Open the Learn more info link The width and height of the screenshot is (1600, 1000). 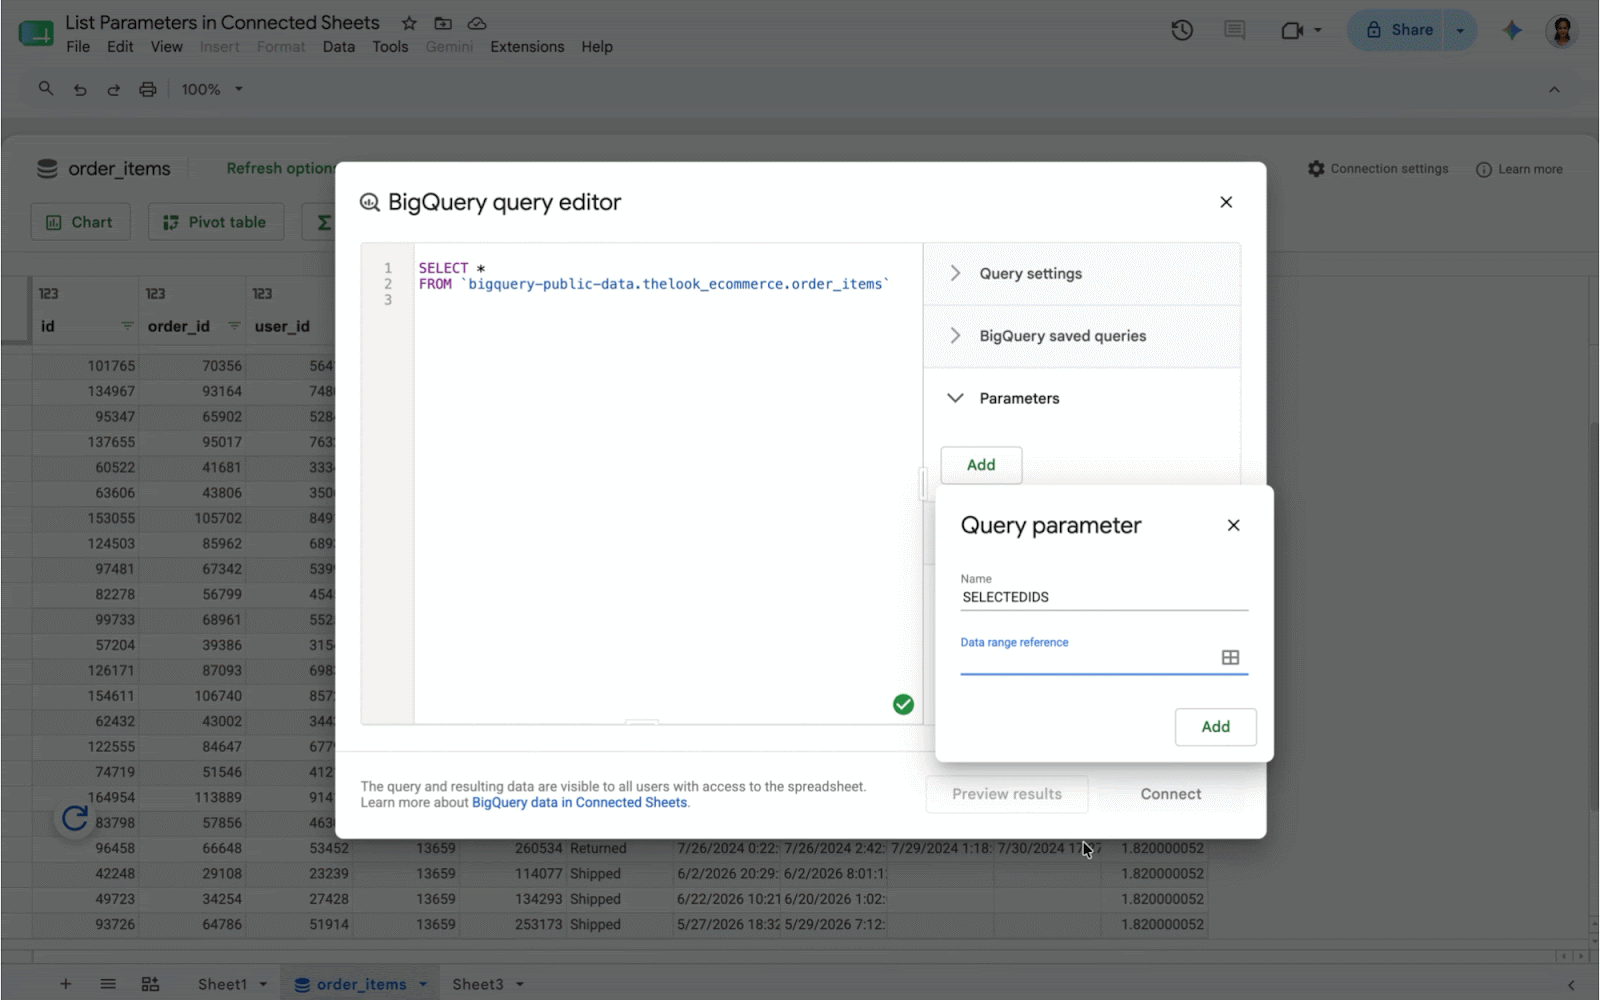(x=1520, y=169)
